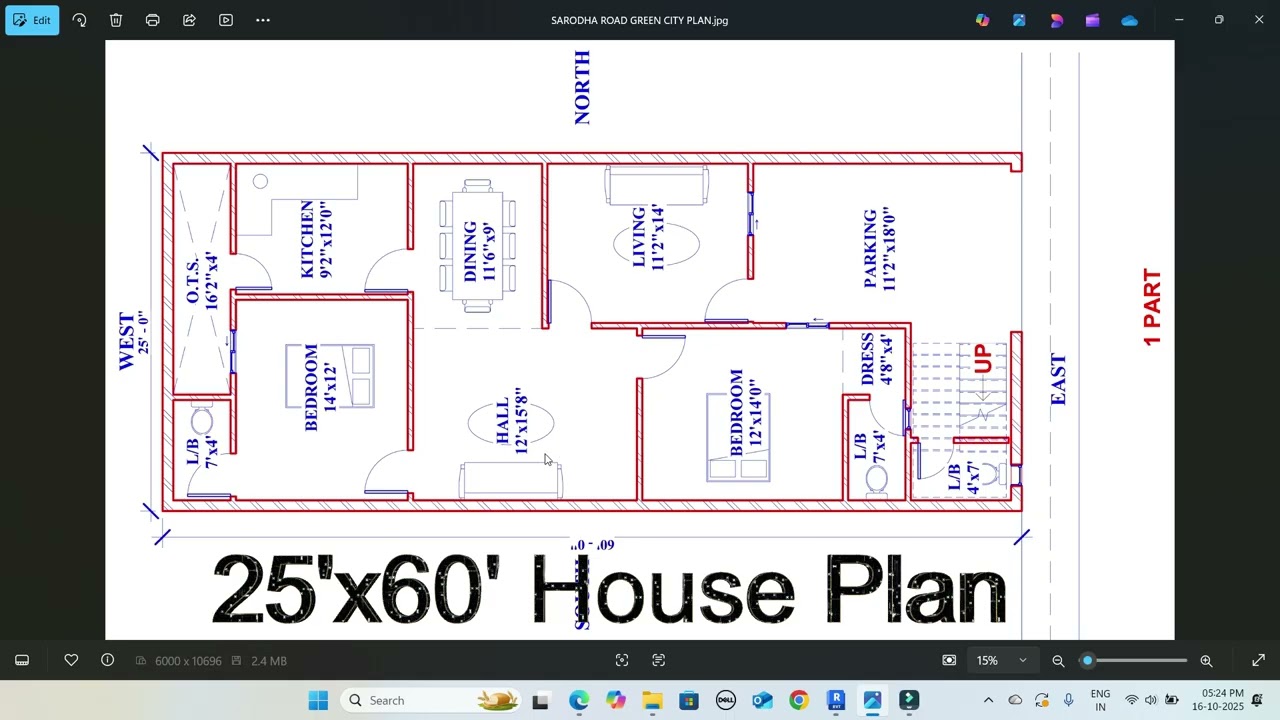This screenshot has width=1280, height=720.
Task: Open the Wi-Fi network tray icon
Action: coord(1132,700)
